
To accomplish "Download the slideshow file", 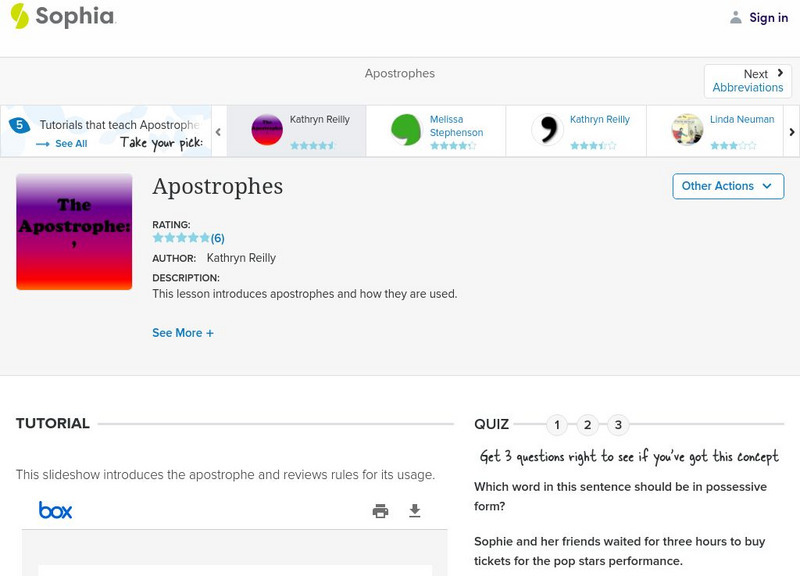I will pyautogui.click(x=415, y=511).
